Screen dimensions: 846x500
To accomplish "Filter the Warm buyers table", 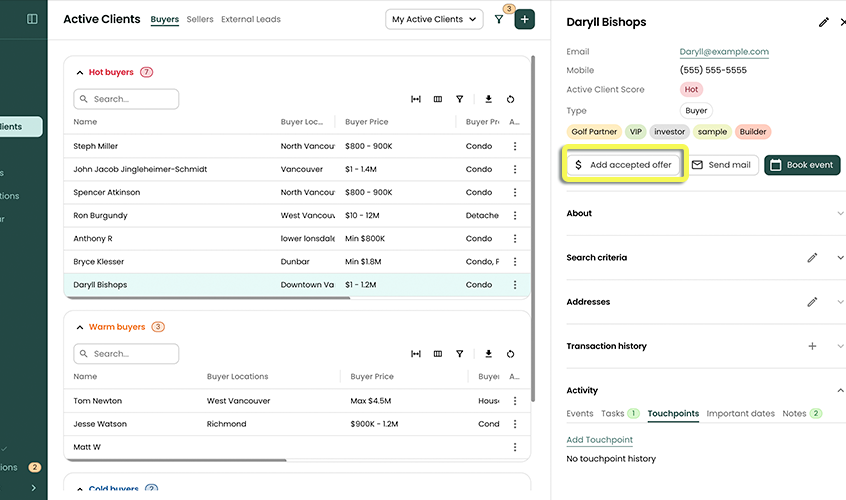I will (x=460, y=354).
